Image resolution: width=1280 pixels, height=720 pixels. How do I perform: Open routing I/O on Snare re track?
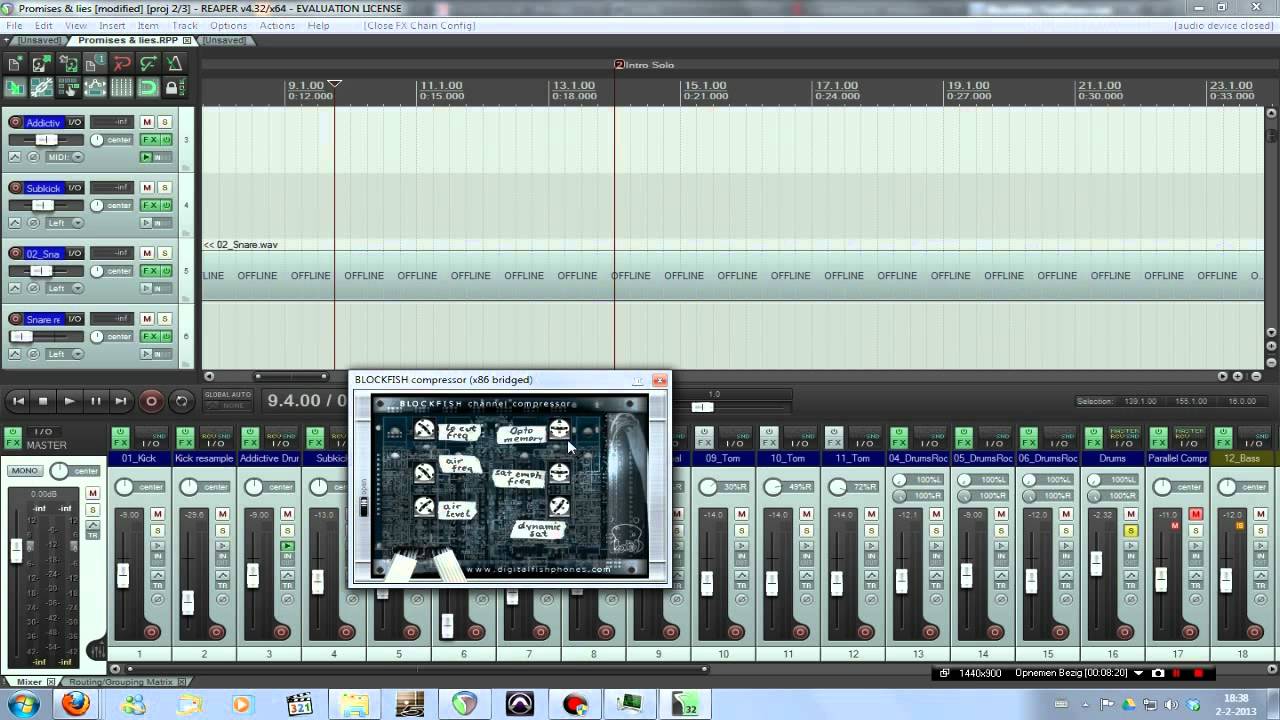pyautogui.click(x=74, y=319)
